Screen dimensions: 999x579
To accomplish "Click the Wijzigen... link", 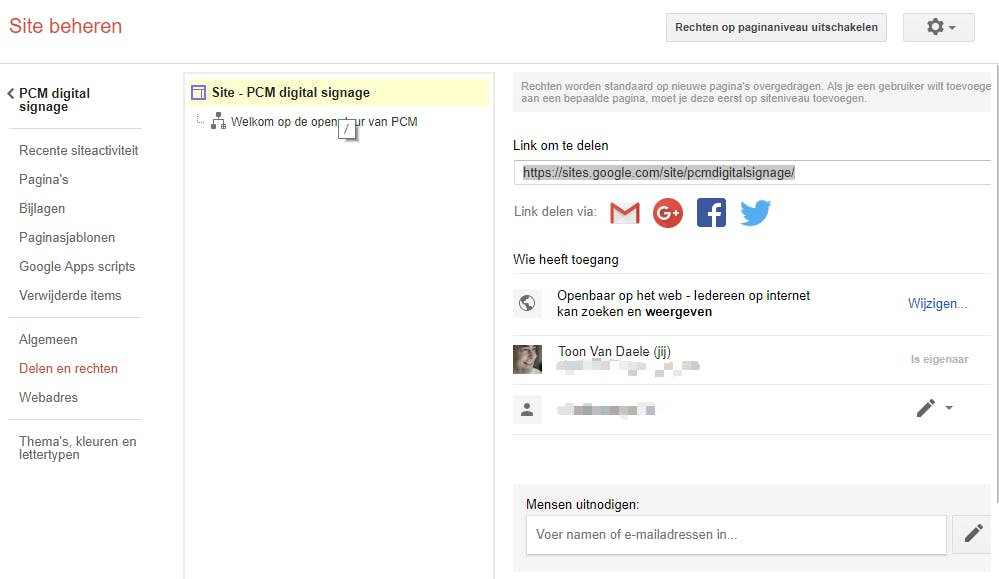I will pos(937,304).
